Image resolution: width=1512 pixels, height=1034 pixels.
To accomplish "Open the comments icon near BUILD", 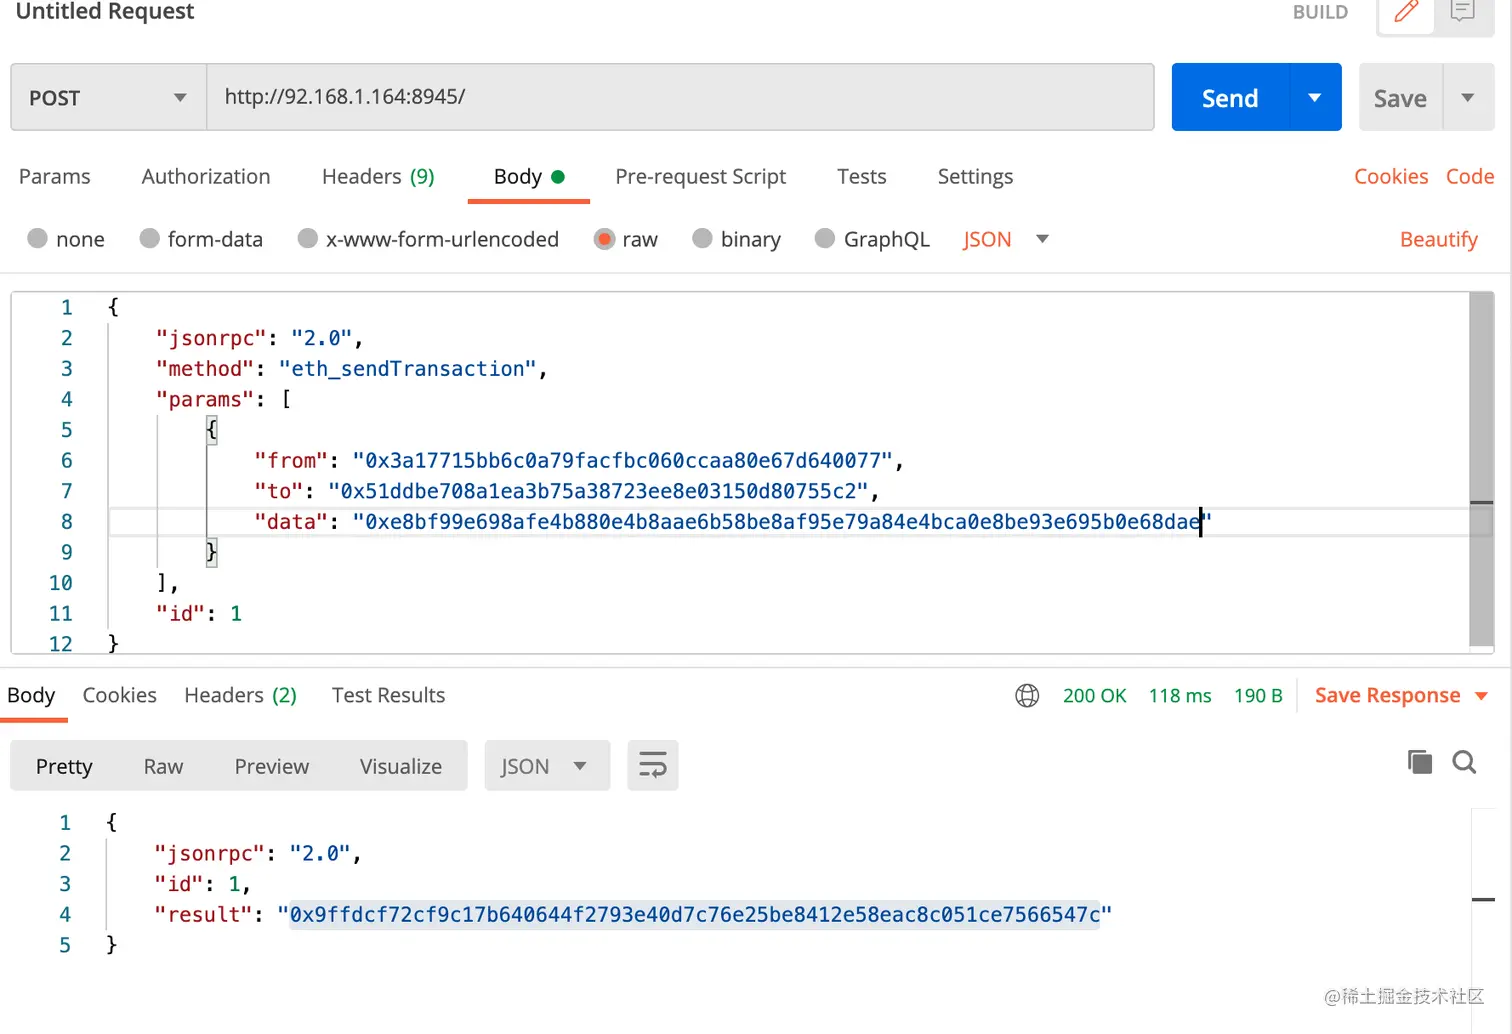I will coord(1463,12).
